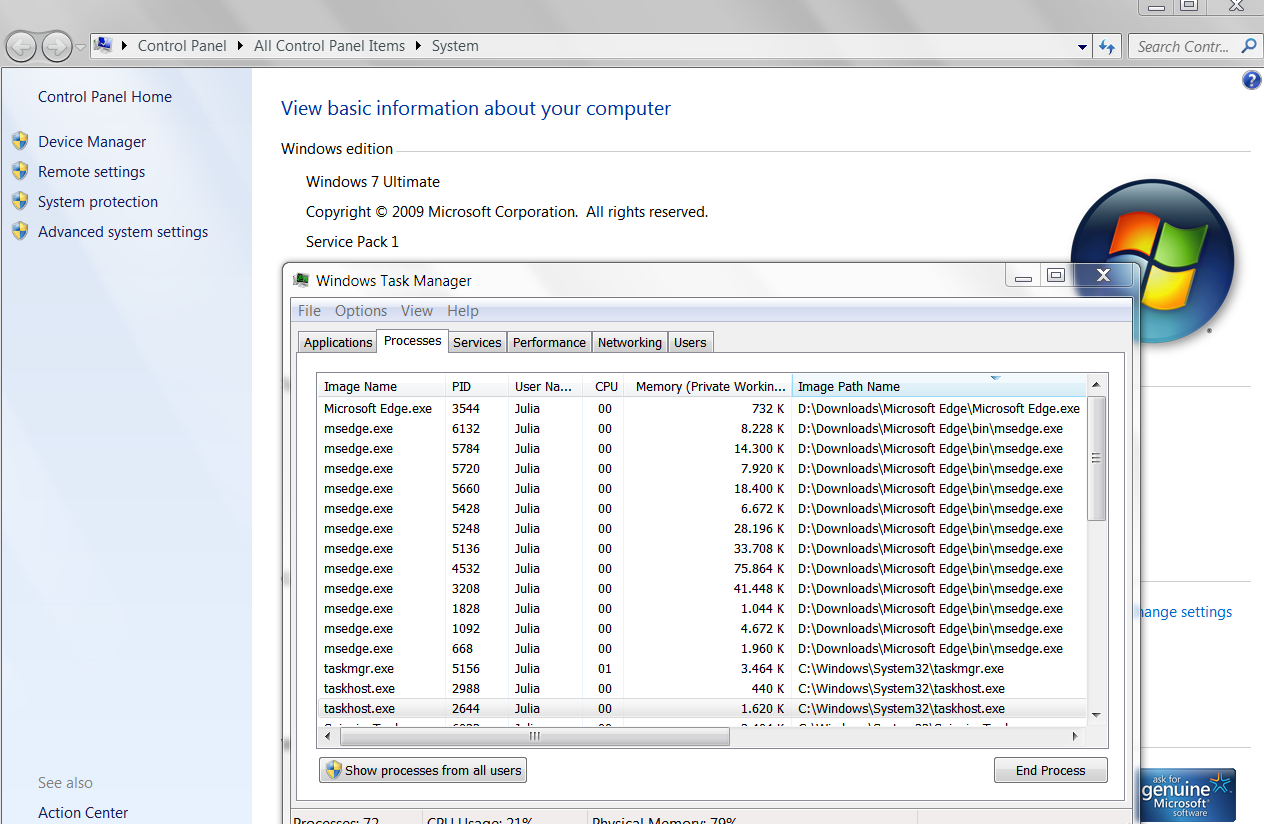Screen dimensions: 1264x824
Task: Select the Microsoft Edge.exe process row
Action: [701, 408]
